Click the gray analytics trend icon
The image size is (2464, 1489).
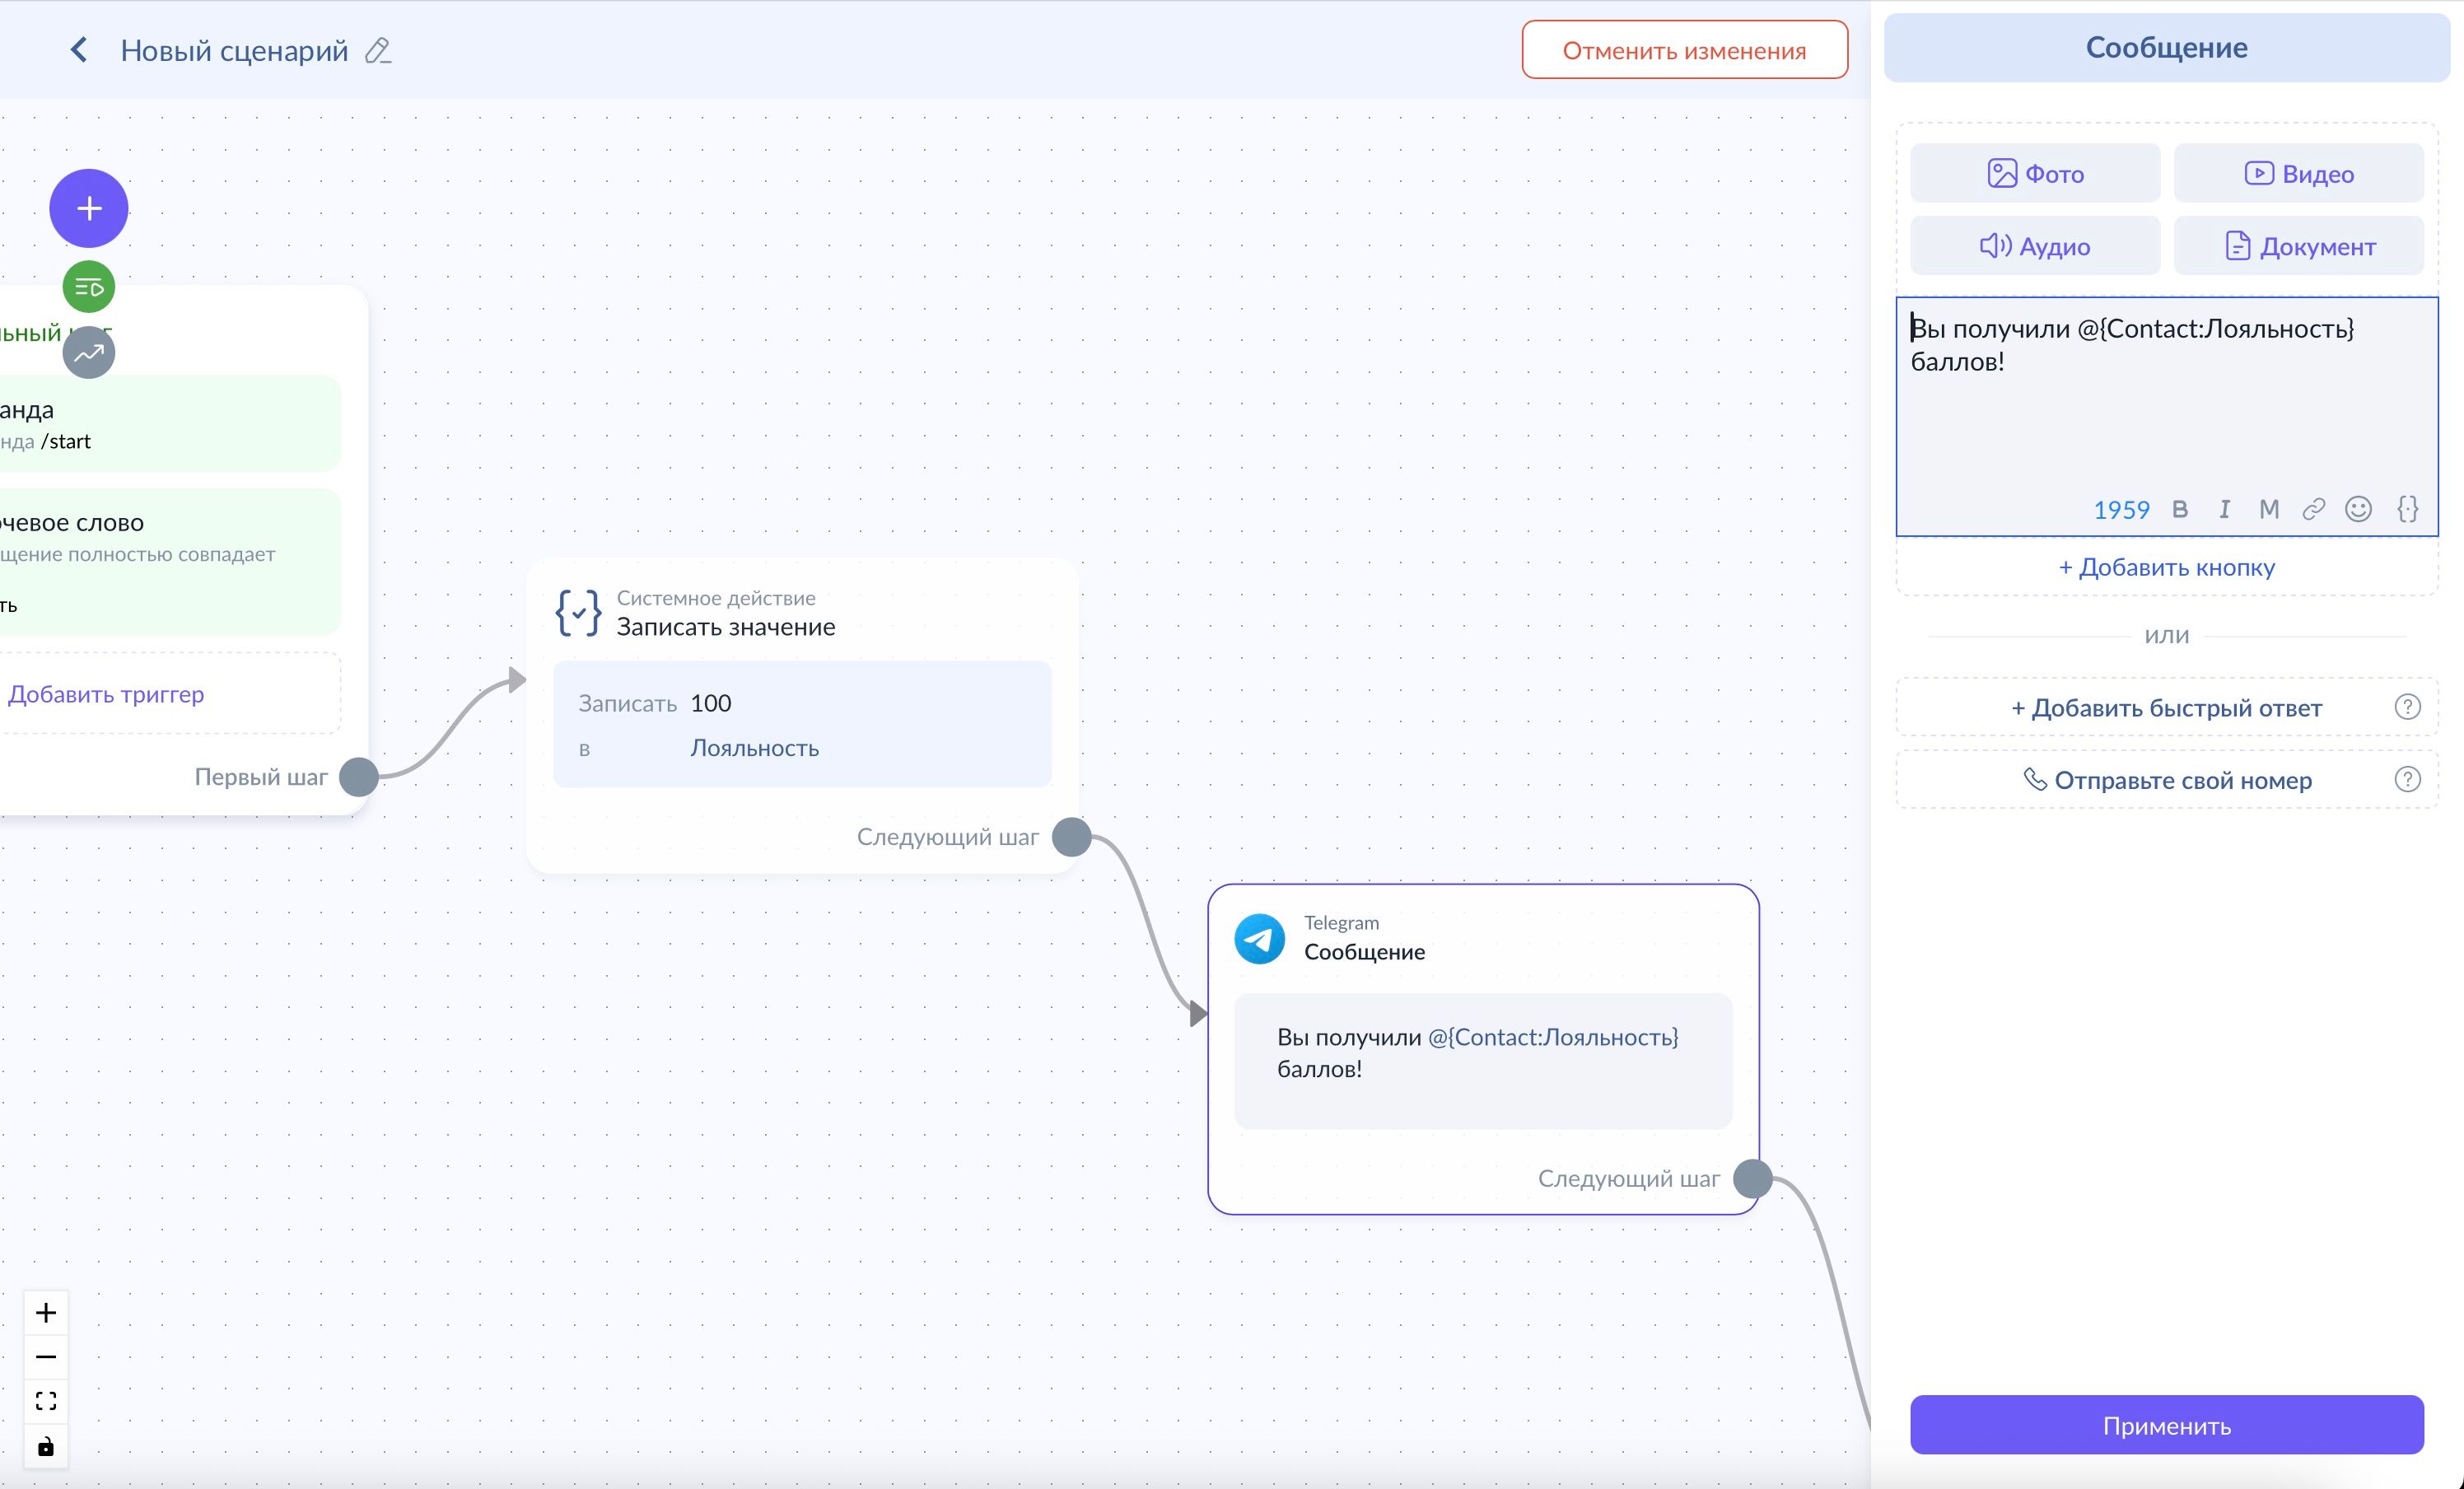pyautogui.click(x=89, y=352)
